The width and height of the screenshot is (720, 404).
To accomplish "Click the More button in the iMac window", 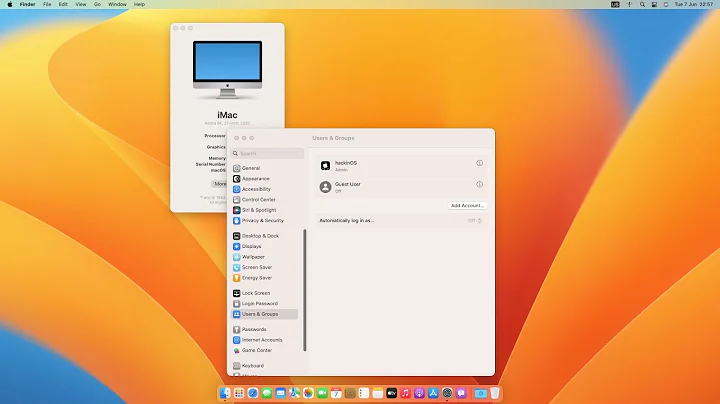I will click(220, 184).
